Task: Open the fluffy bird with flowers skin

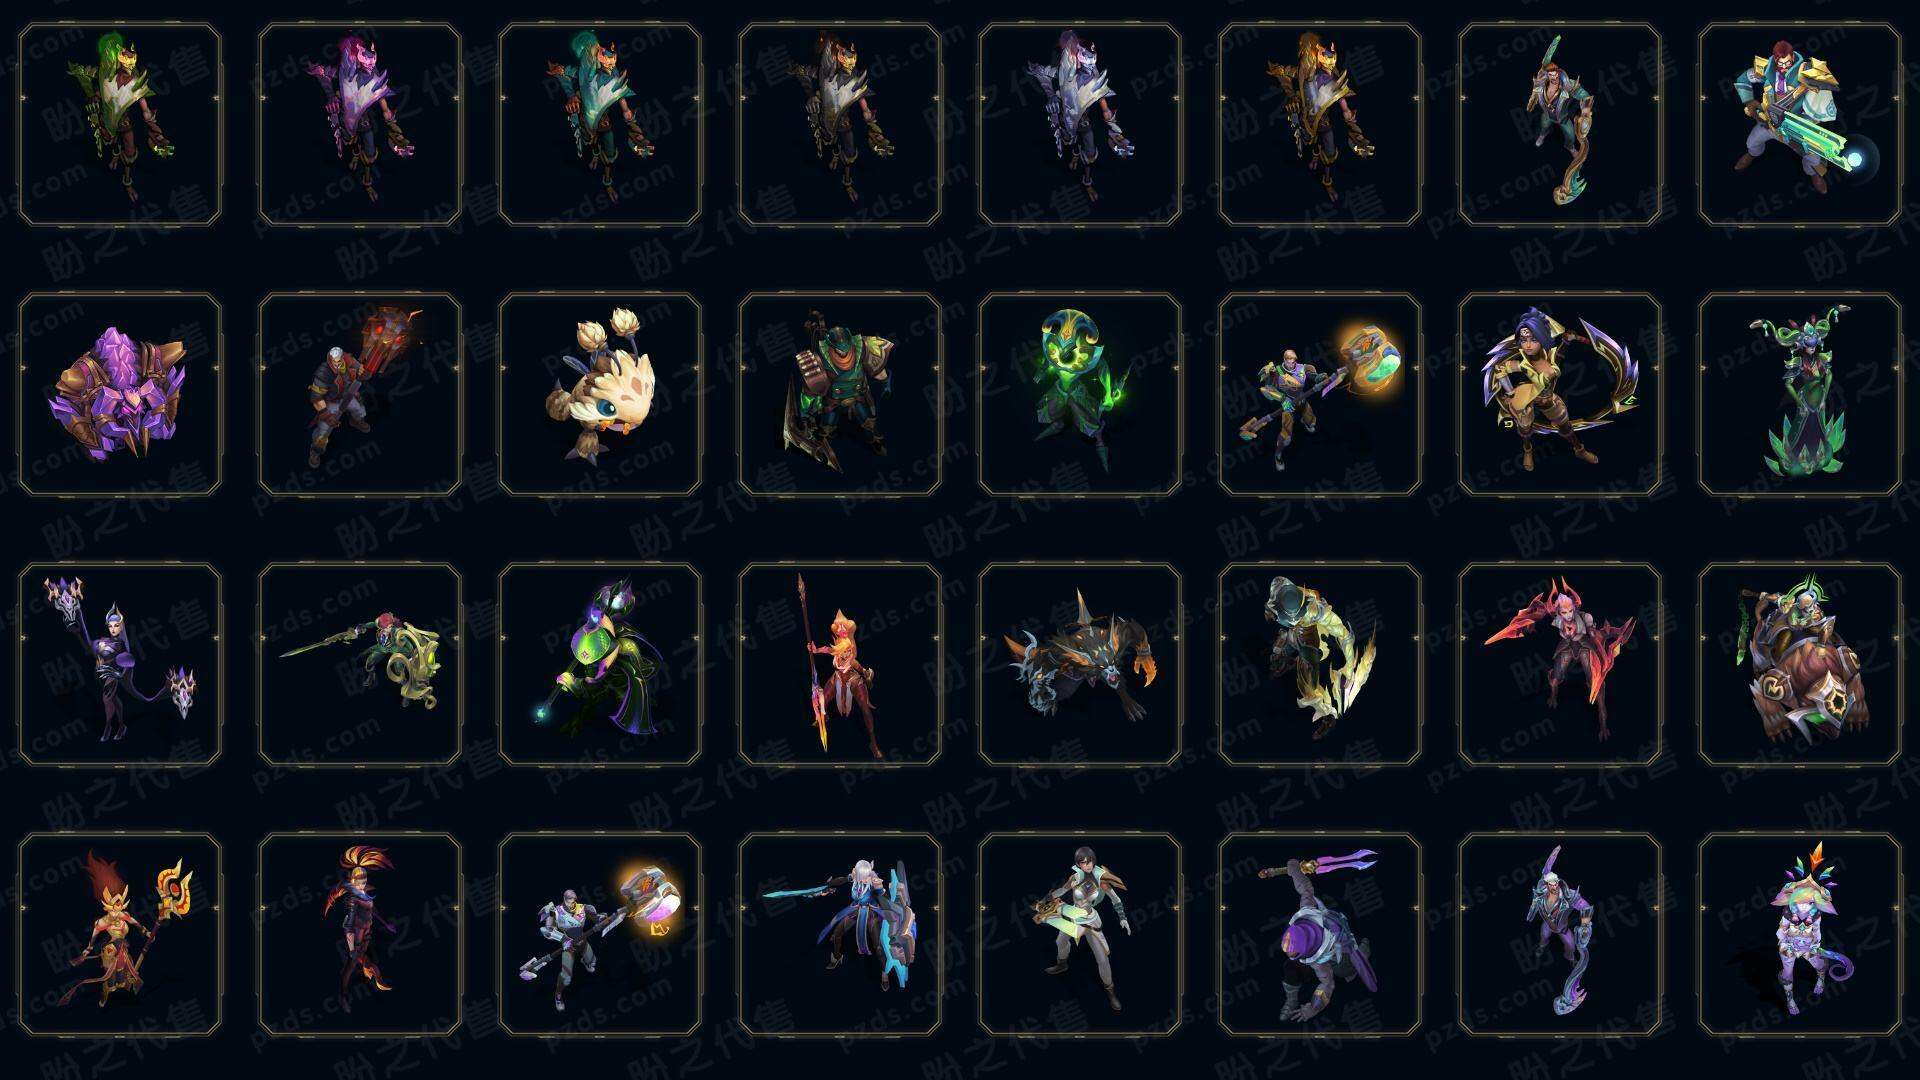Action: [x=600, y=394]
